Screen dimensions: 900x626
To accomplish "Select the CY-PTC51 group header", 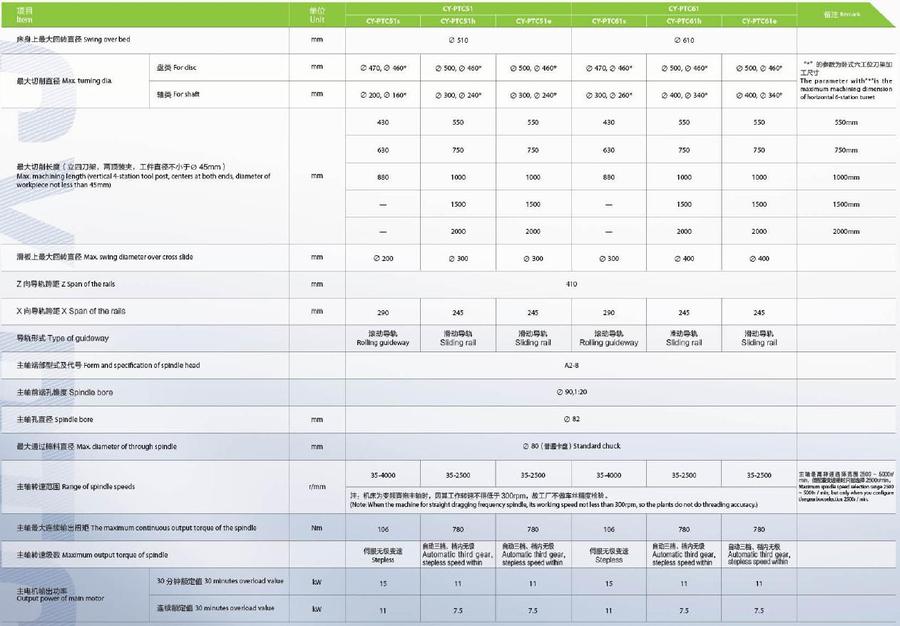I will (458, 9).
